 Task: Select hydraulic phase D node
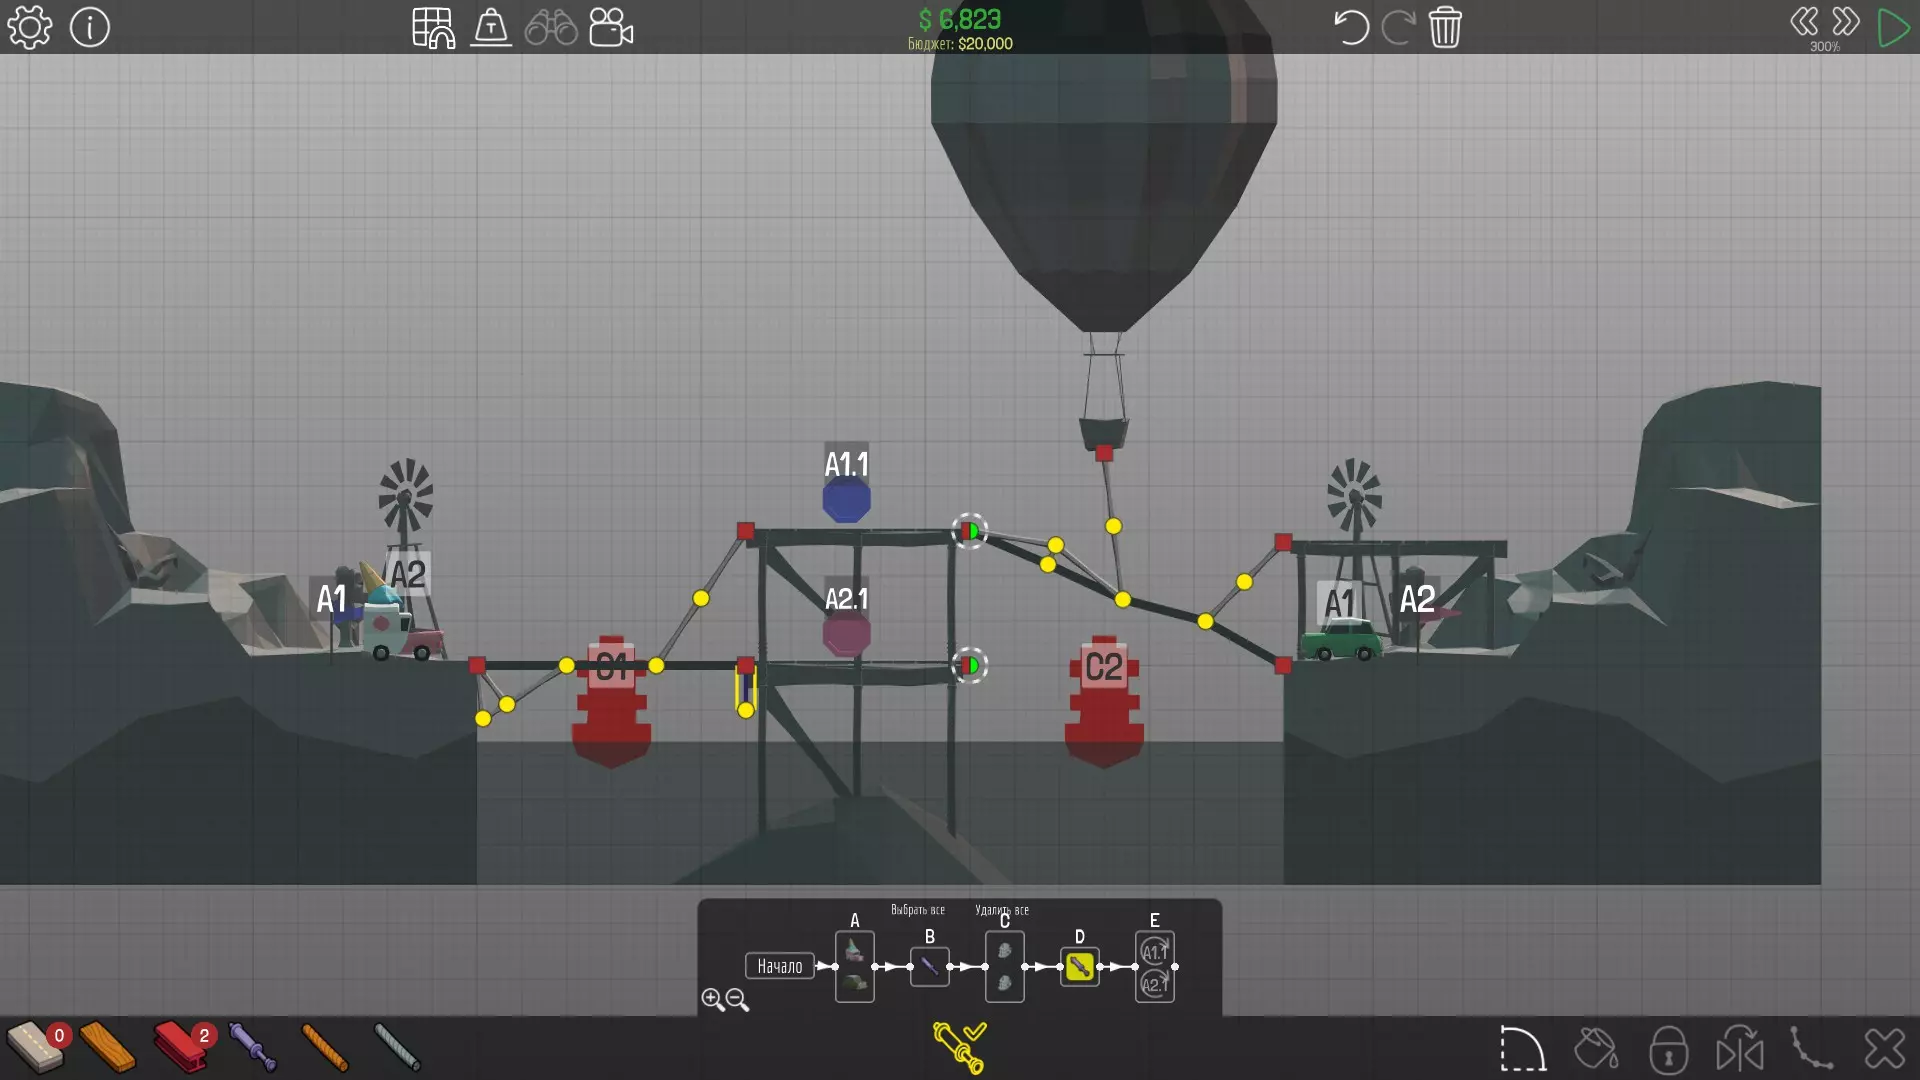click(x=1079, y=966)
